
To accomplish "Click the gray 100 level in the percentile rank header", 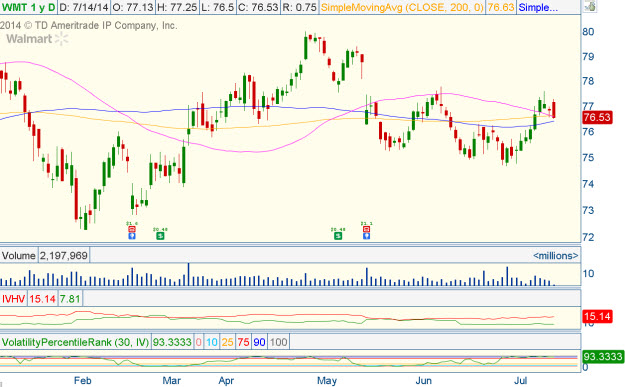I will [x=278, y=342].
